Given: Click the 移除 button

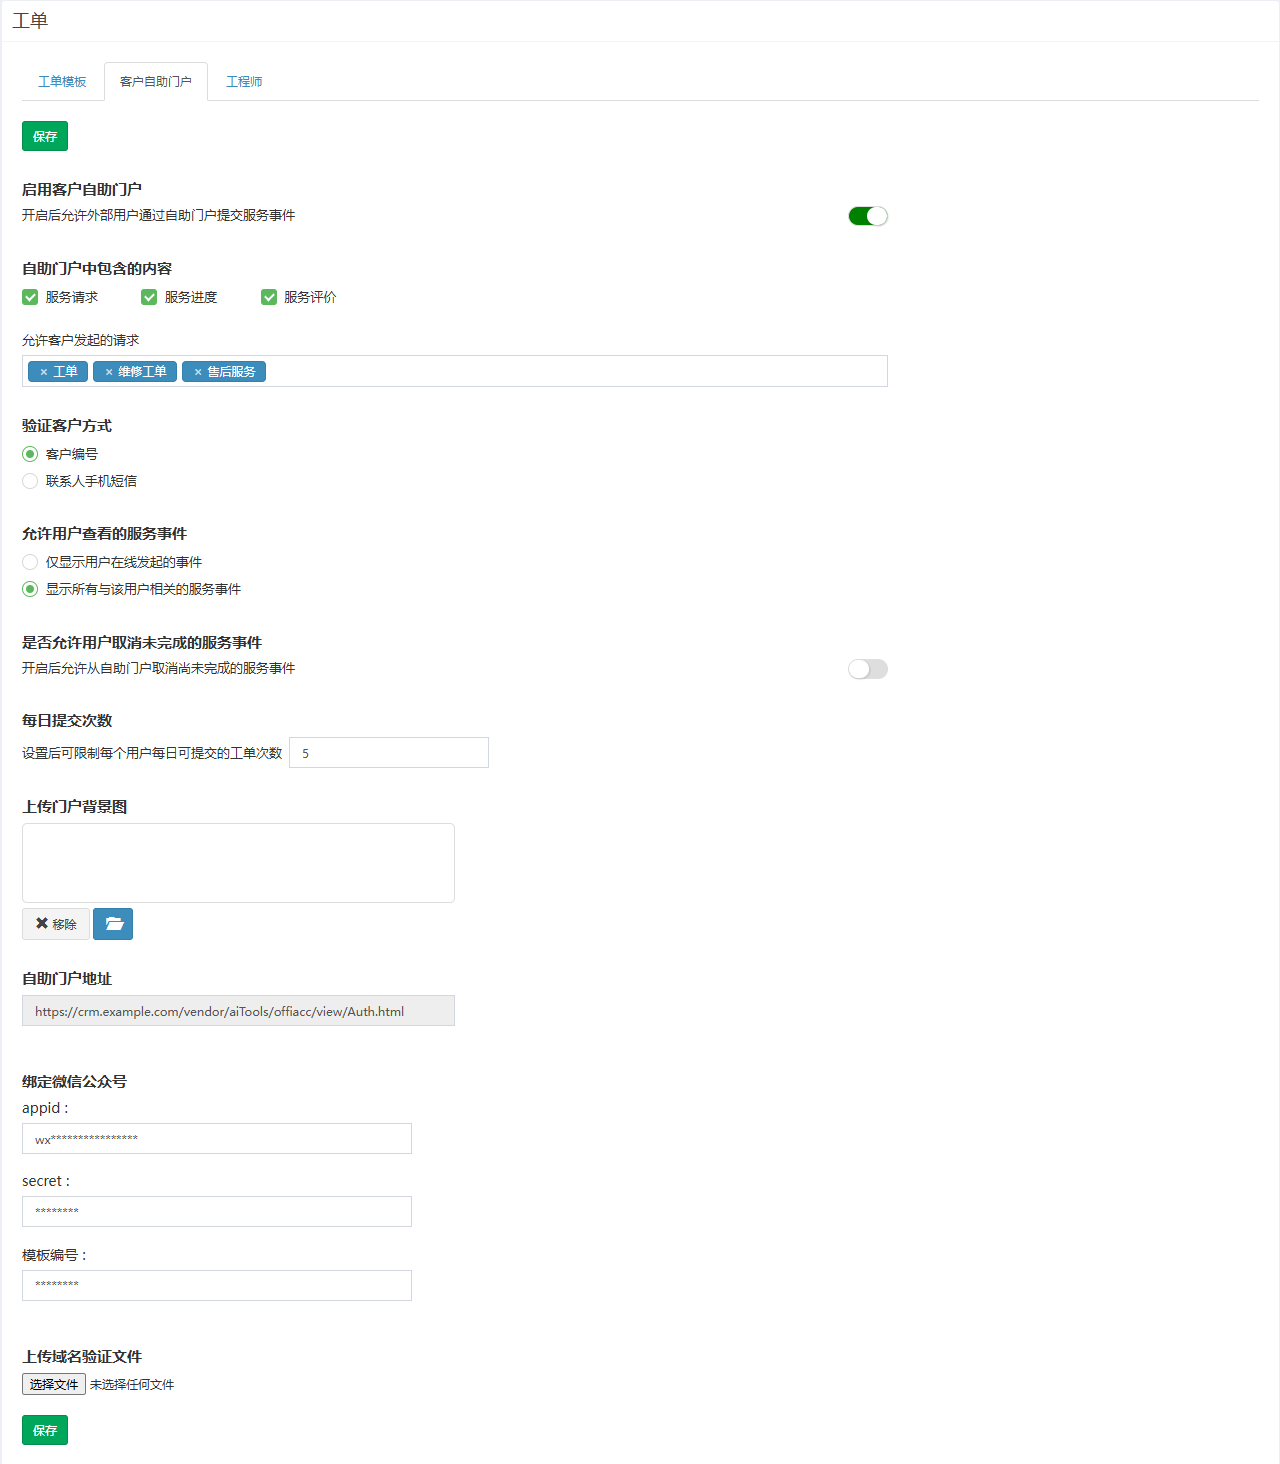Looking at the screenshot, I should tap(56, 924).
